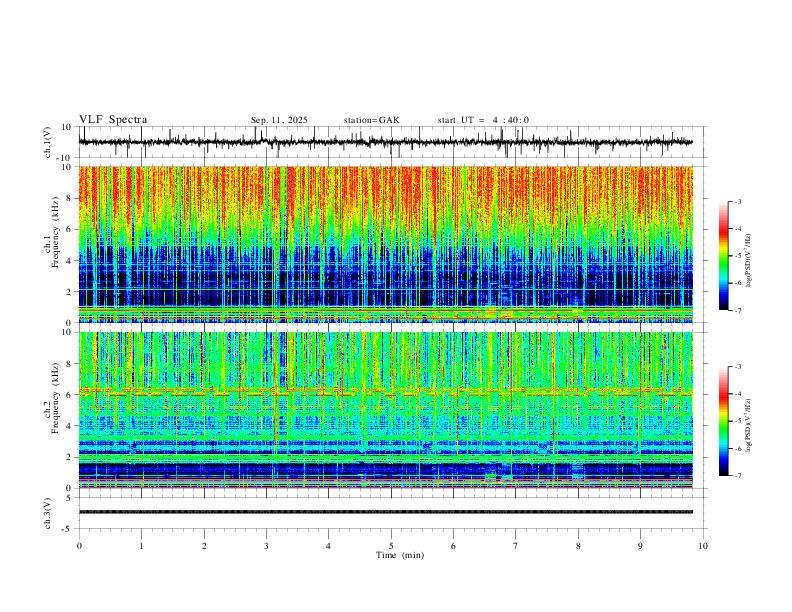Image resolution: width=792 pixels, height=612 pixels.
Task: Click the time axis tick "9"
Action: tap(640, 546)
